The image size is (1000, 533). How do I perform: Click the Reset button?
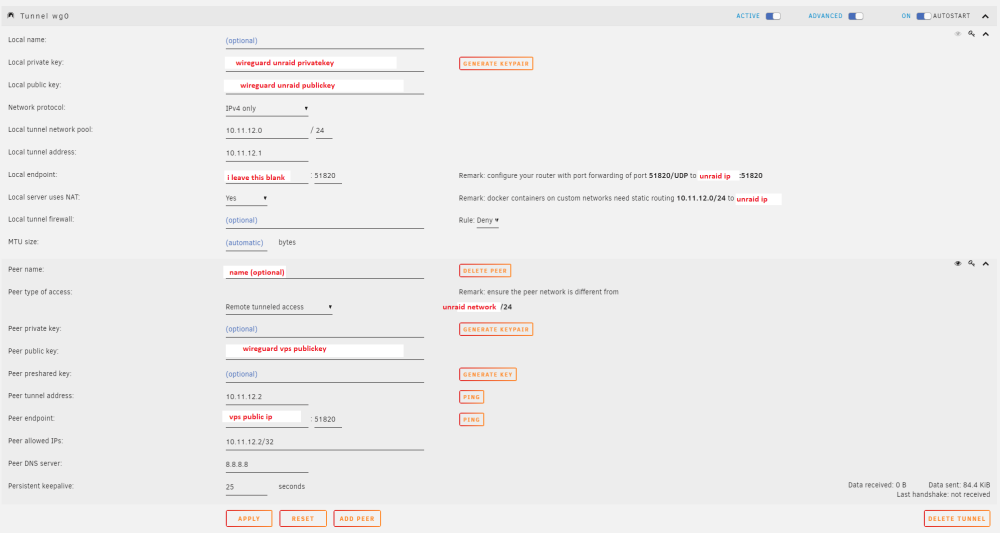pyautogui.click(x=303, y=518)
